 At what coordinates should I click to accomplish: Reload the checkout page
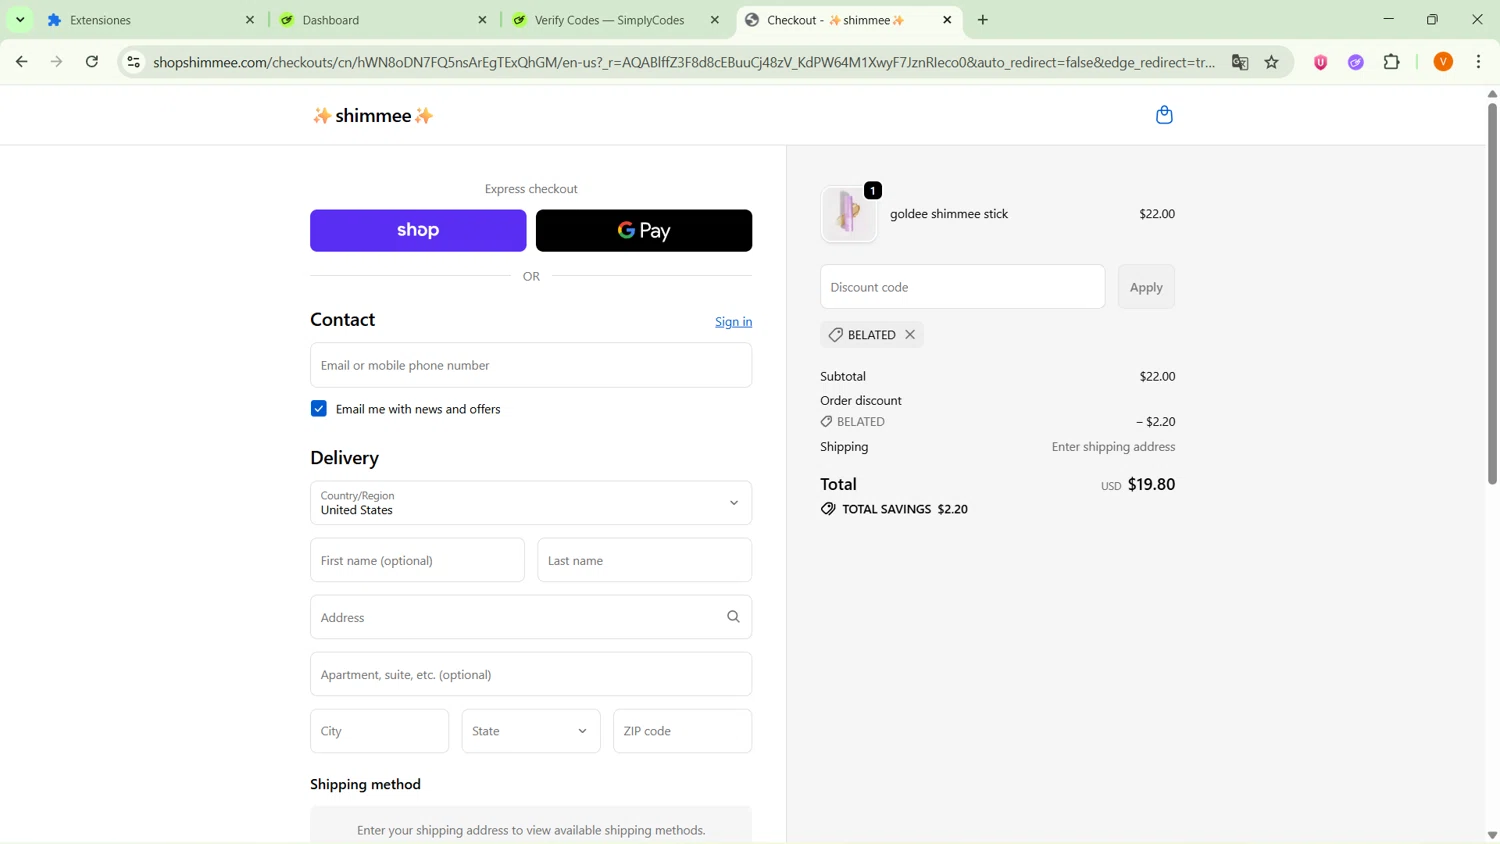click(x=92, y=62)
